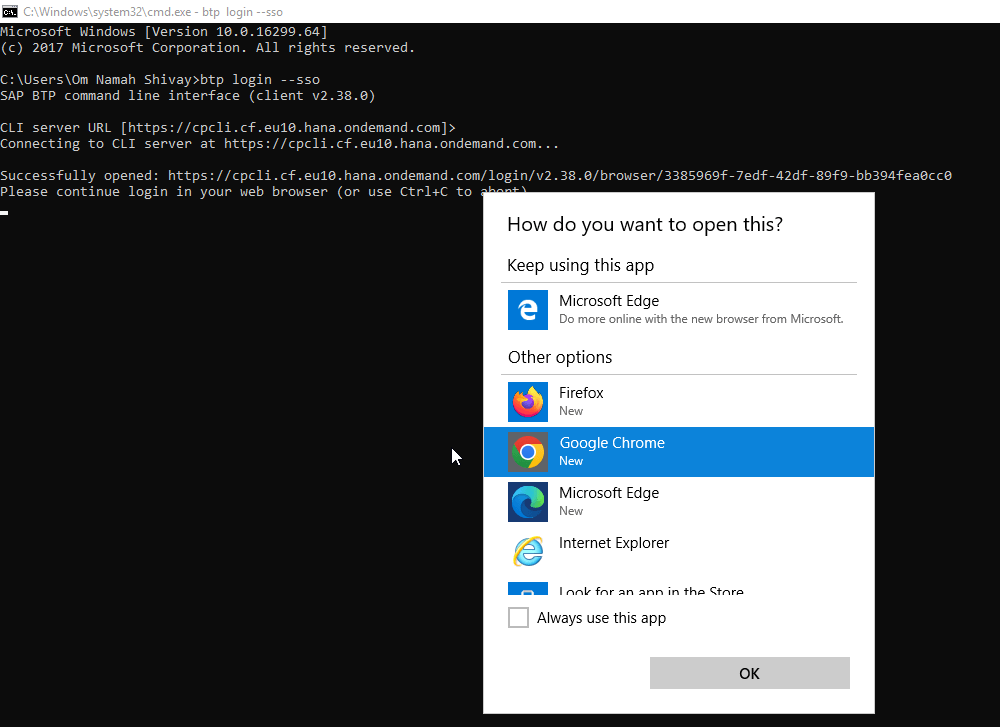This screenshot has height=727, width=1000.
Task: Click the 'CLI server URL' prompt line
Action: pos(228,128)
